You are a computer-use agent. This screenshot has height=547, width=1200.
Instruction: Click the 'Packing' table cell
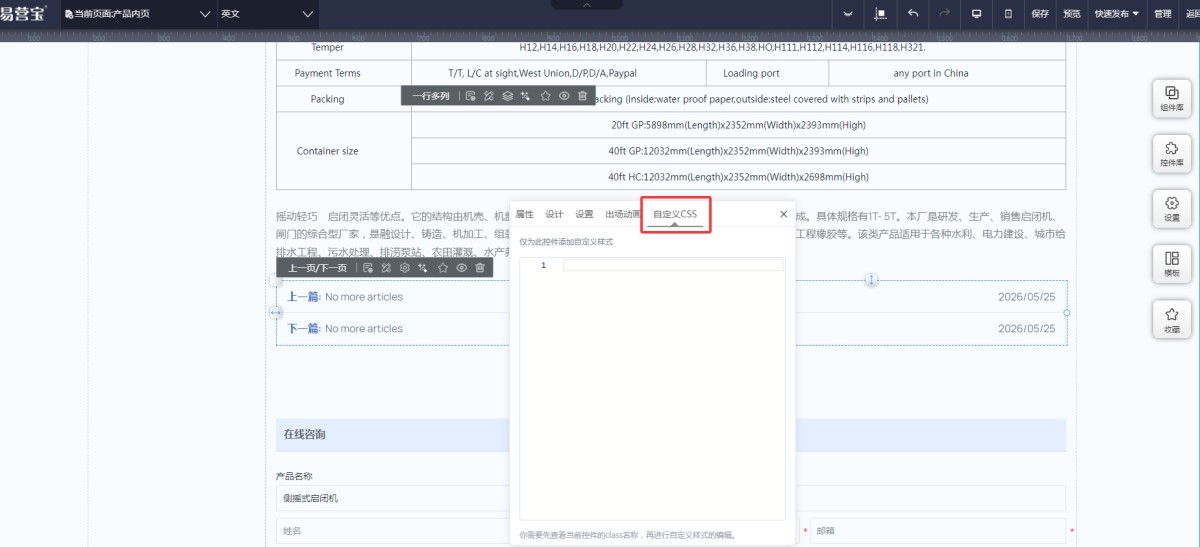(343, 99)
